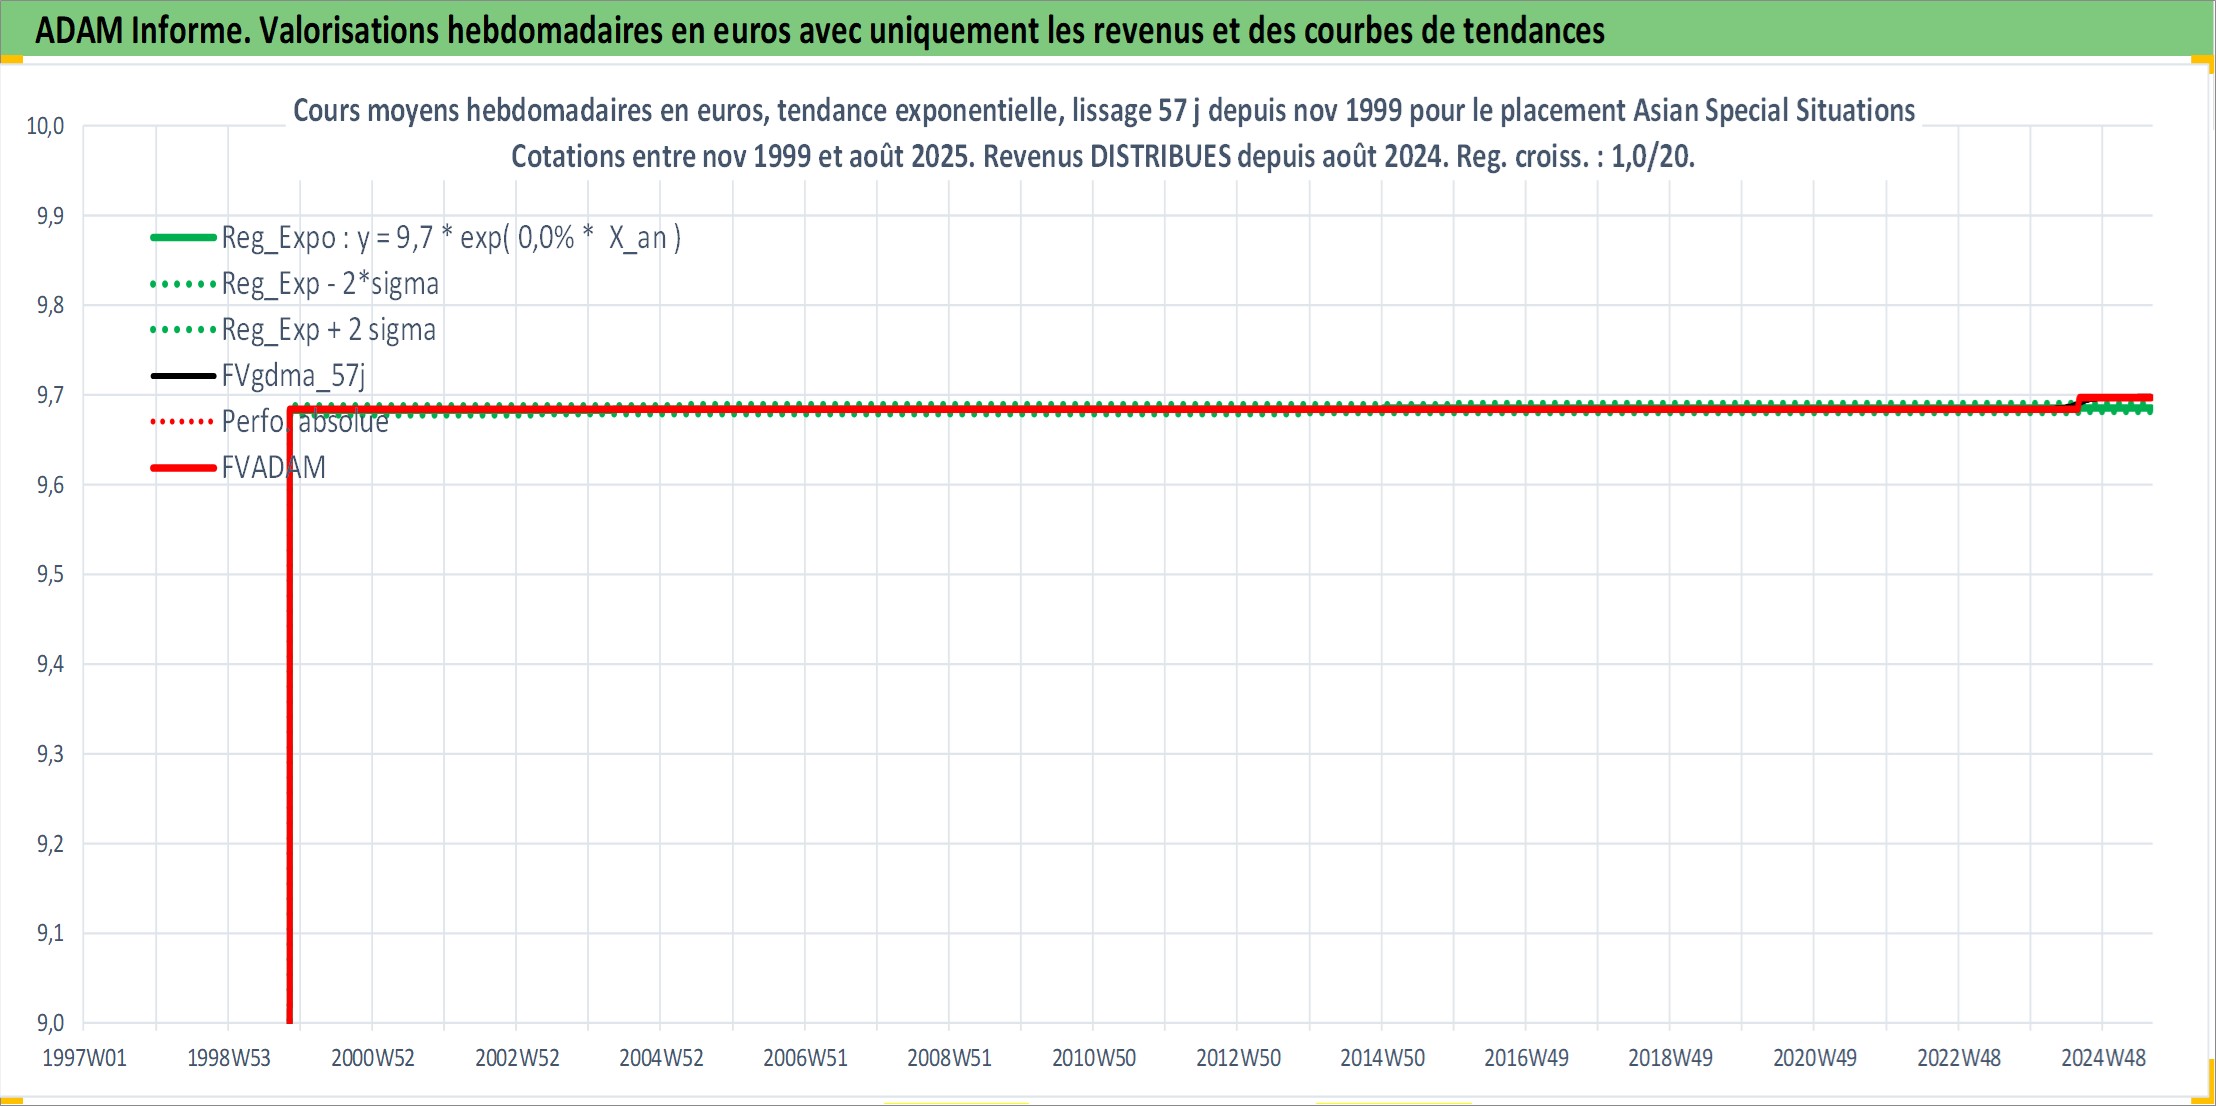2216x1106 pixels.
Task: Click x-axis label '2002W52'
Action: [517, 1058]
